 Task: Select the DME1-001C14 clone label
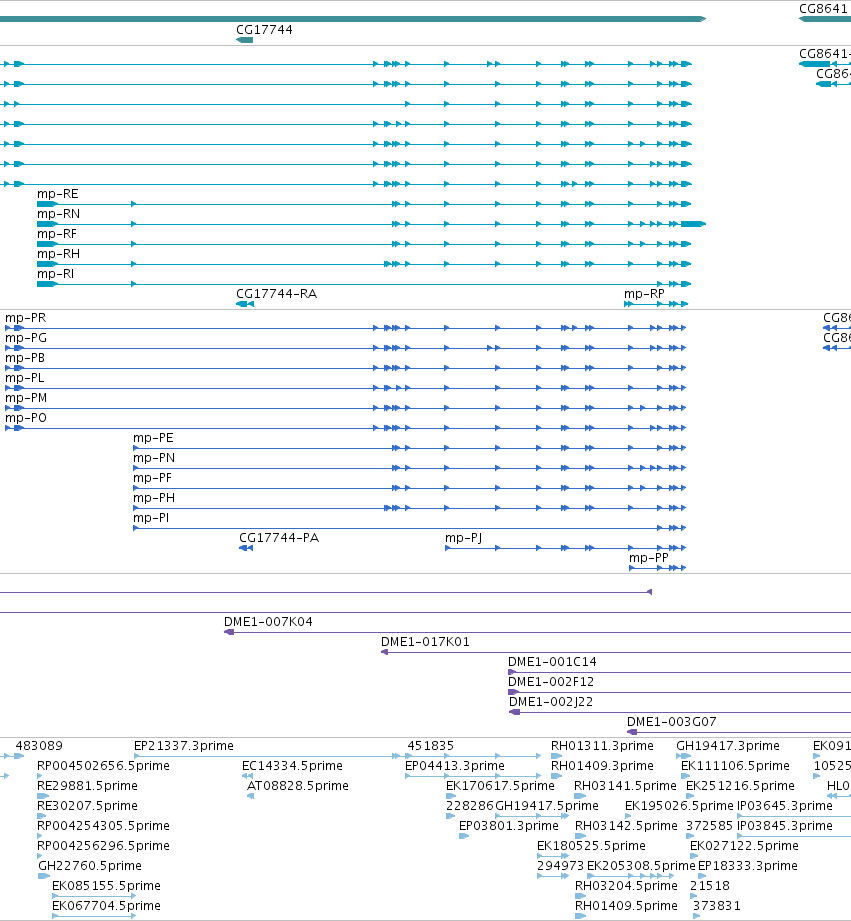pyautogui.click(x=552, y=661)
